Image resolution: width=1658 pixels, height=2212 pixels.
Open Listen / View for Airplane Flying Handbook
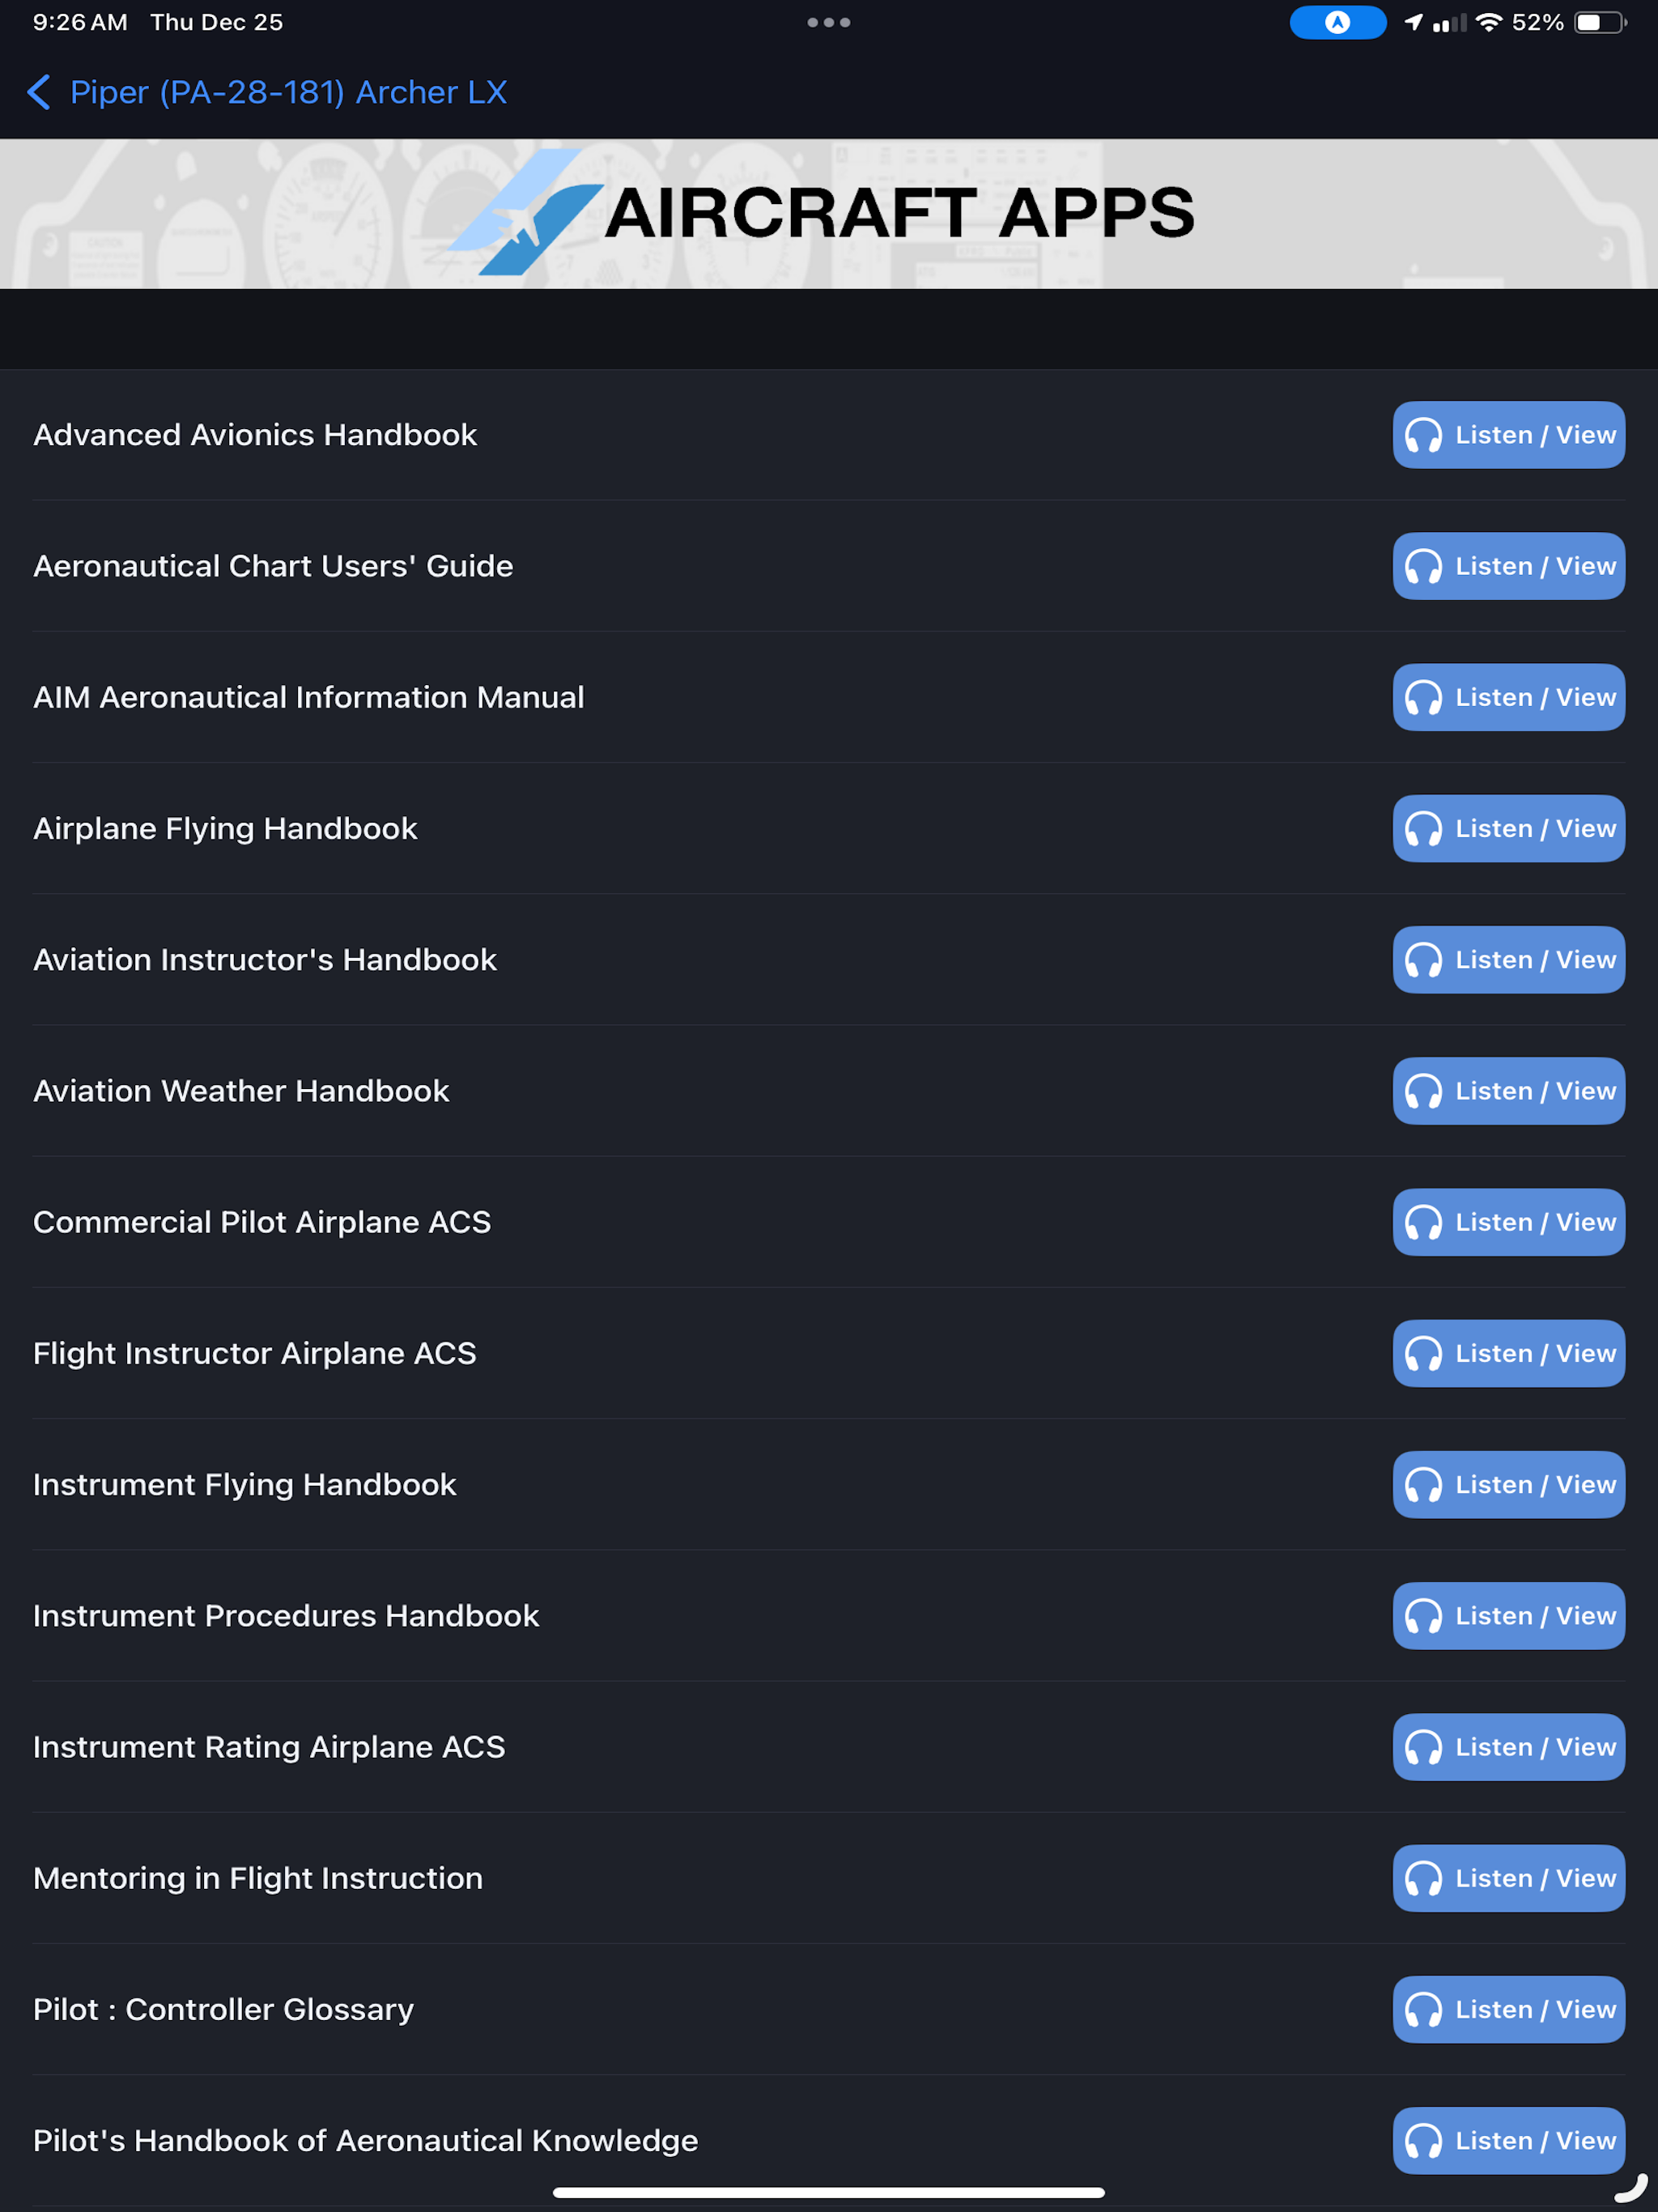[1508, 828]
